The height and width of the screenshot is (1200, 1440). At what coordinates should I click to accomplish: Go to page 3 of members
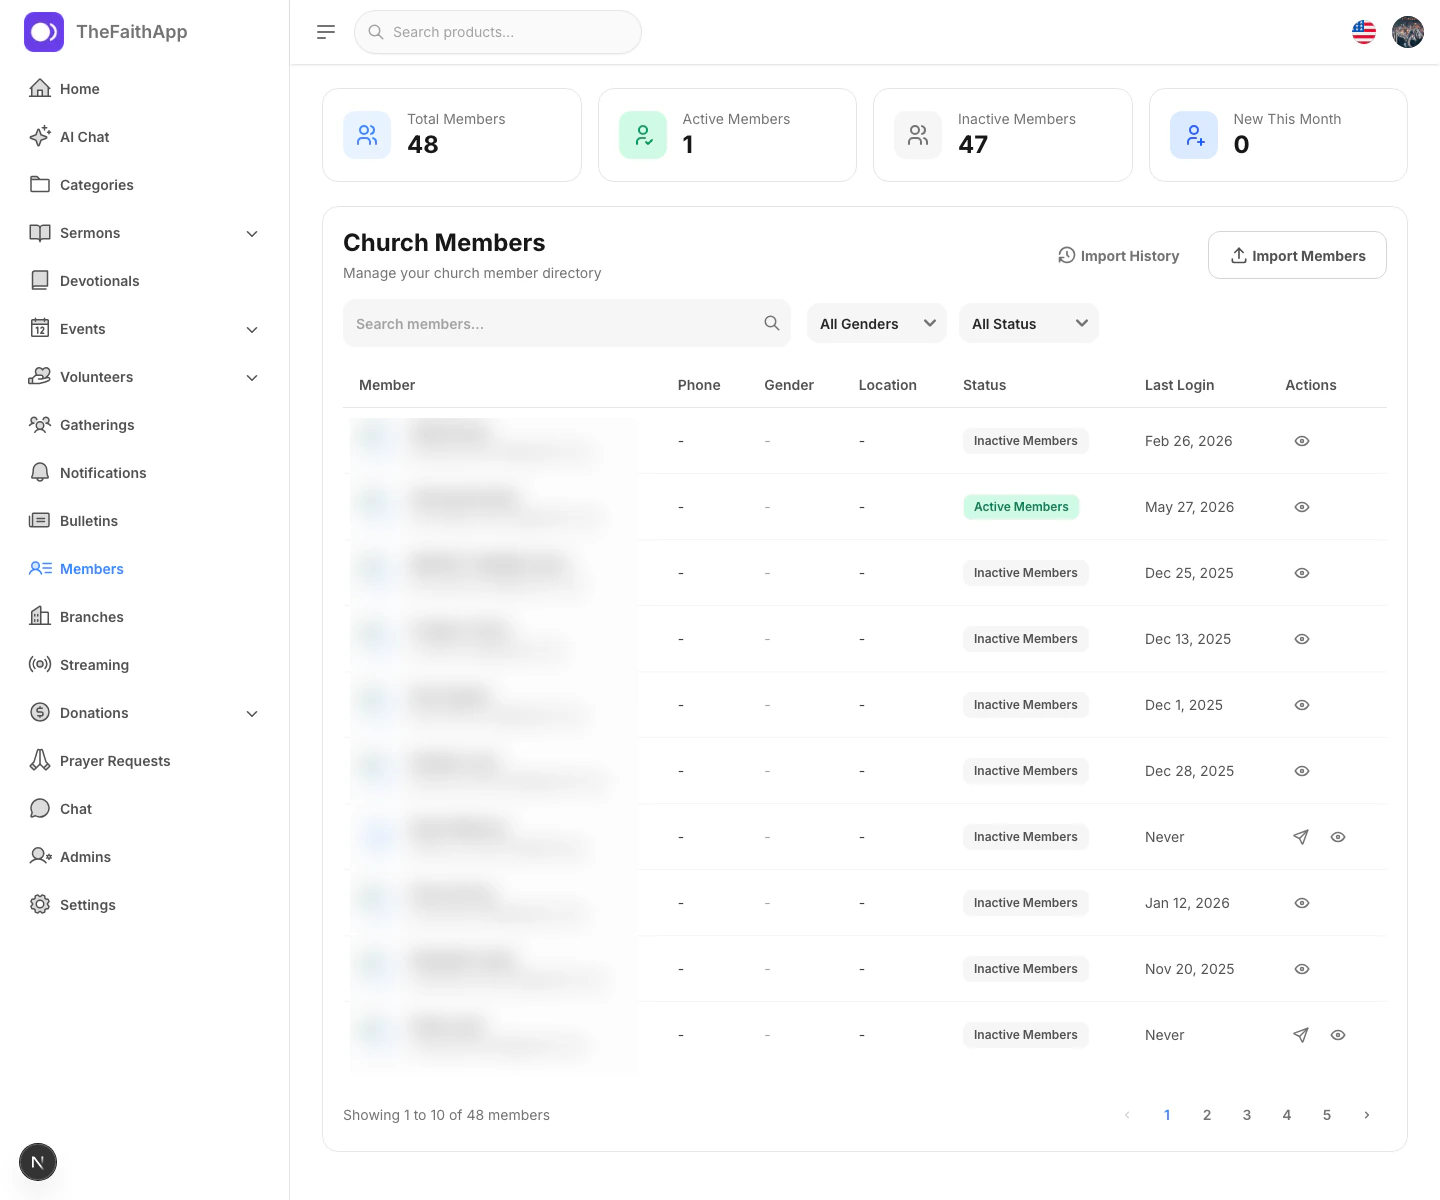point(1247,1115)
